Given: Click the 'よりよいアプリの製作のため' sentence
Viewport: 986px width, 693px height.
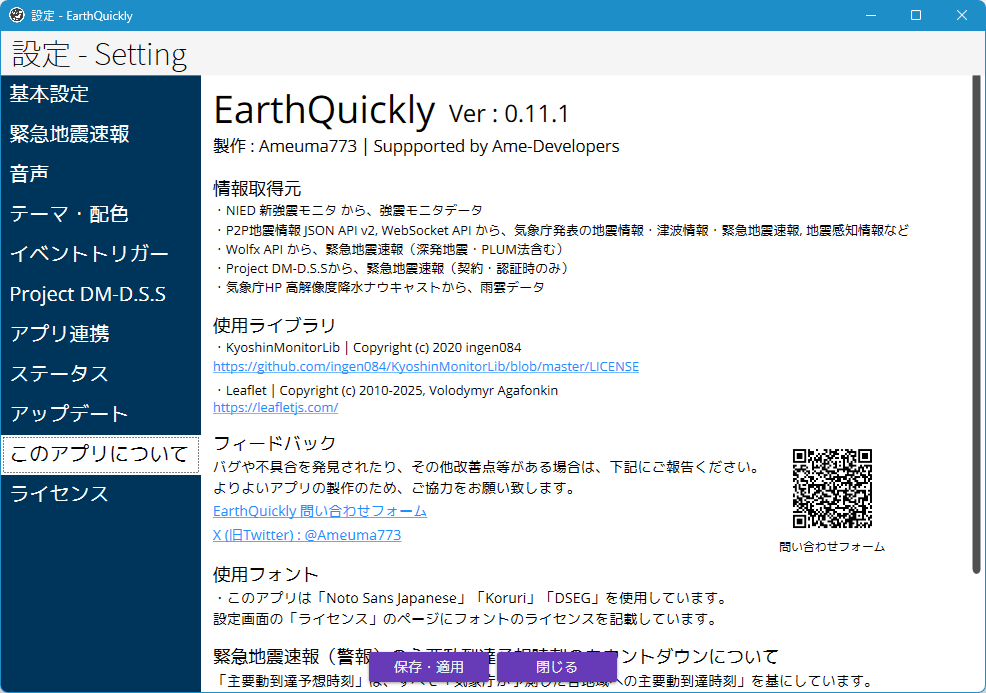Looking at the screenshot, I should pos(395,488).
